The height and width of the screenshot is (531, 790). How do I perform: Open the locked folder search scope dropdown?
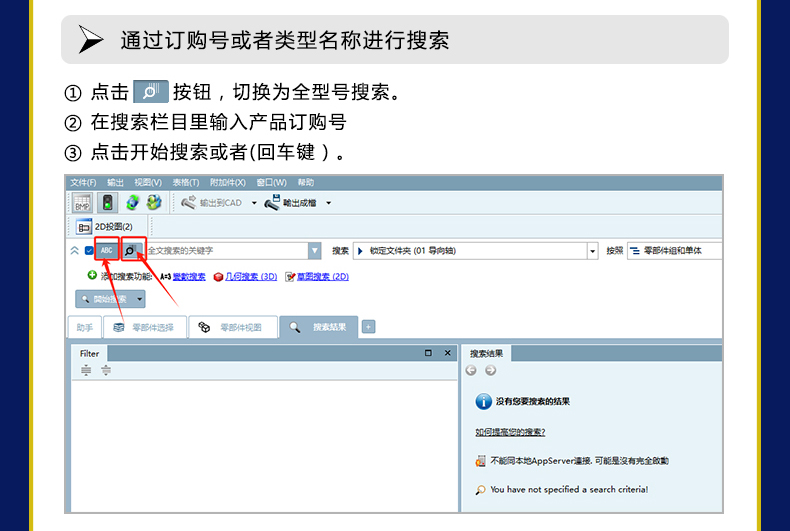pos(592,251)
